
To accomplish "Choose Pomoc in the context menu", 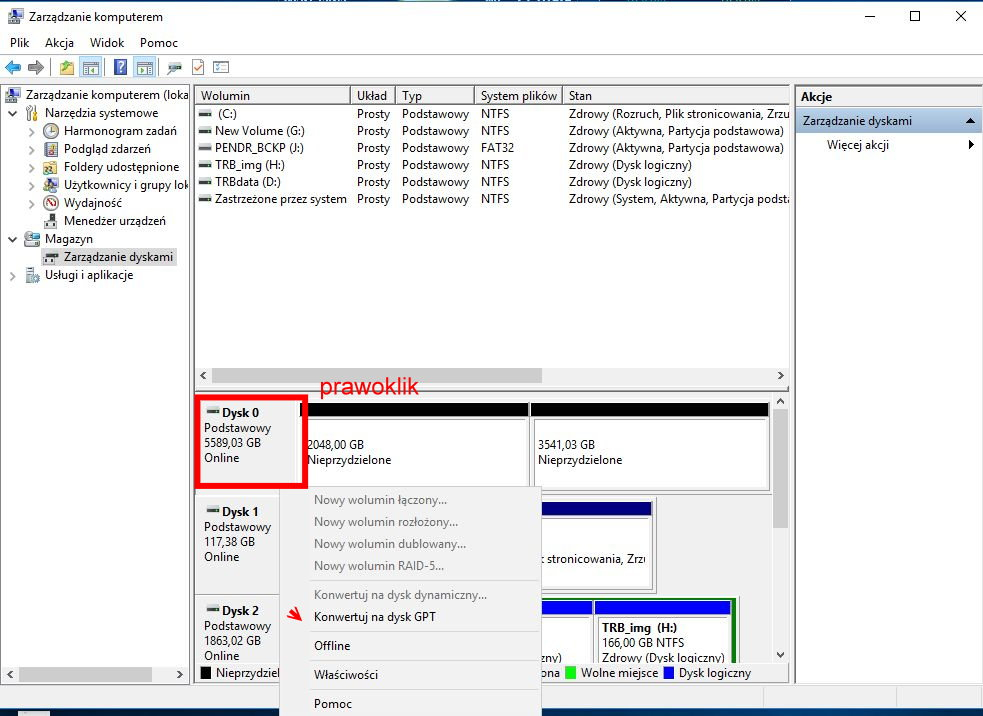I will (332, 704).
